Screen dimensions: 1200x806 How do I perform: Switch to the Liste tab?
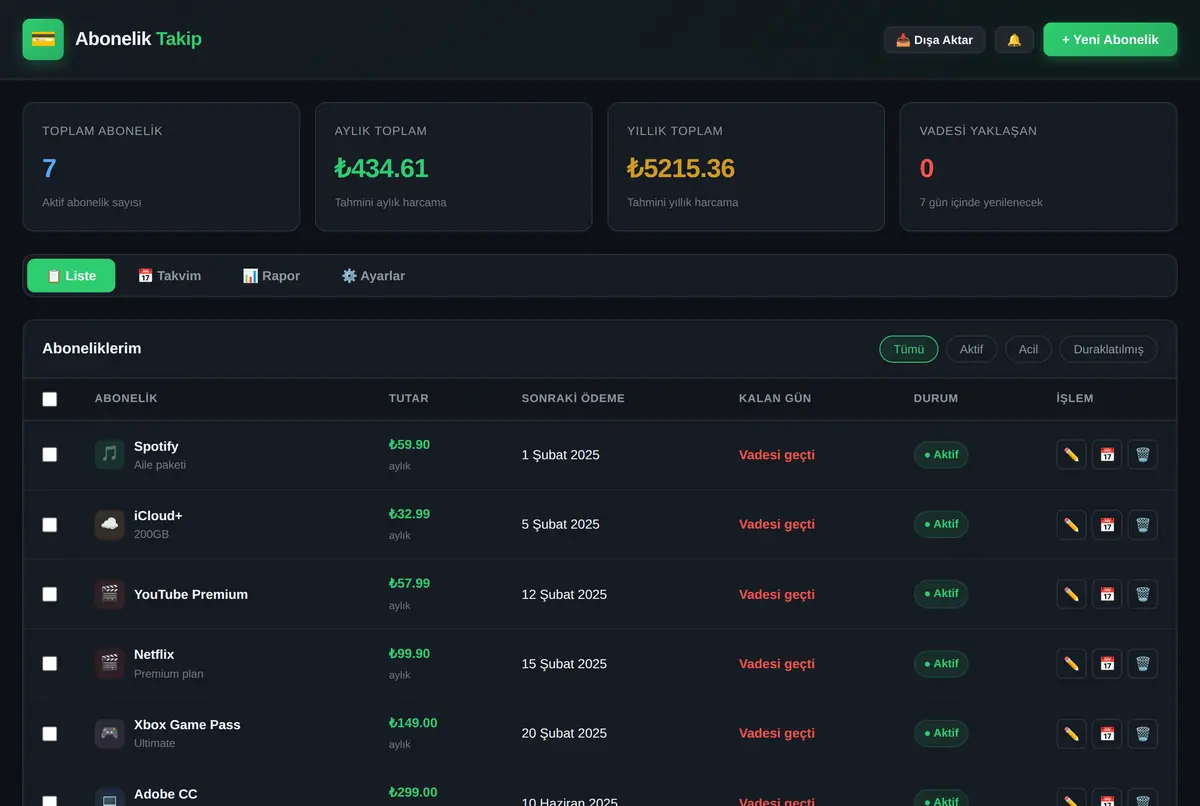71,276
